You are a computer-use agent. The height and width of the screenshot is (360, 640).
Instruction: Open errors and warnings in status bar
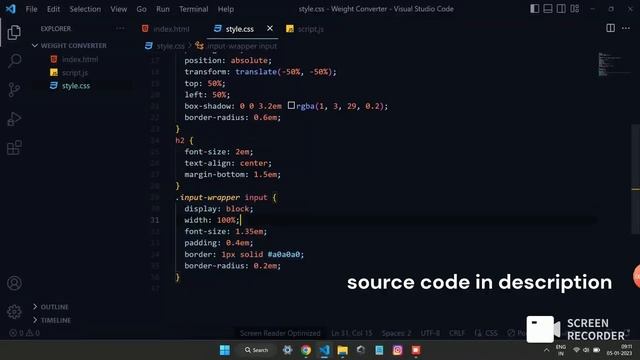coord(24,333)
